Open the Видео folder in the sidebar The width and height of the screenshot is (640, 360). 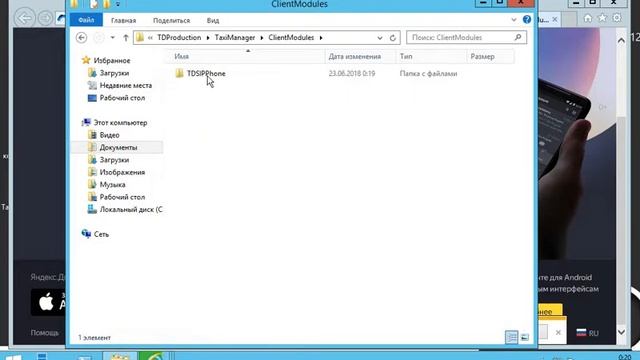click(109, 135)
